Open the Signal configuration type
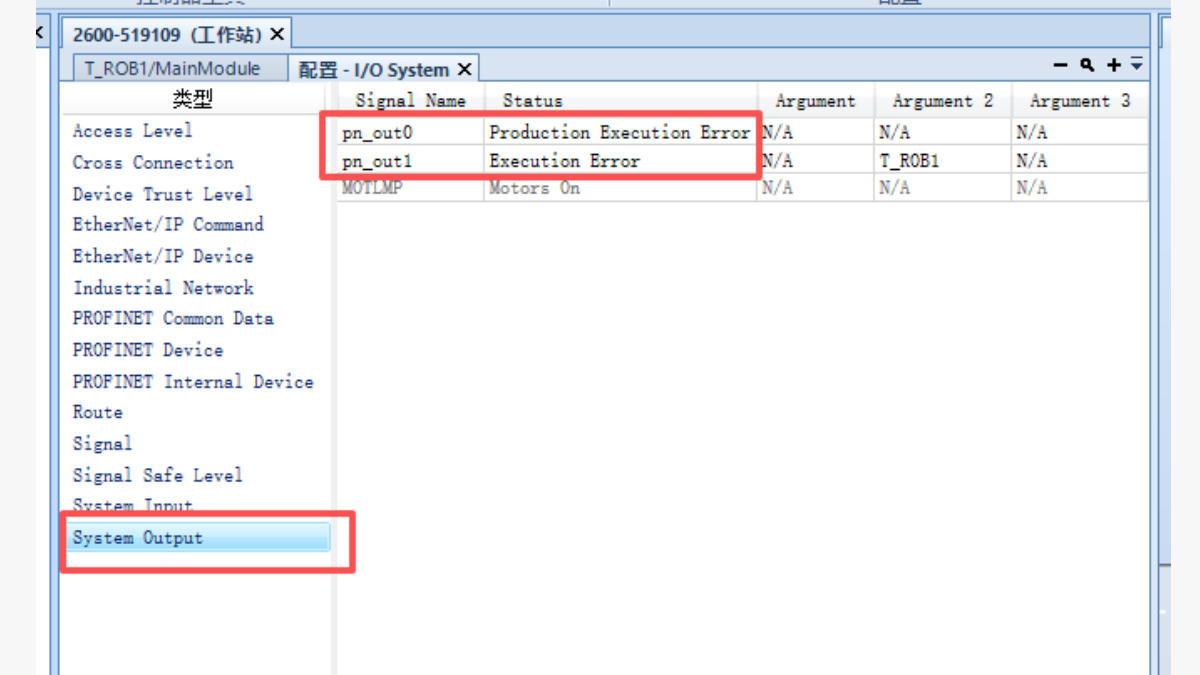The image size is (1200, 675). (x=102, y=444)
